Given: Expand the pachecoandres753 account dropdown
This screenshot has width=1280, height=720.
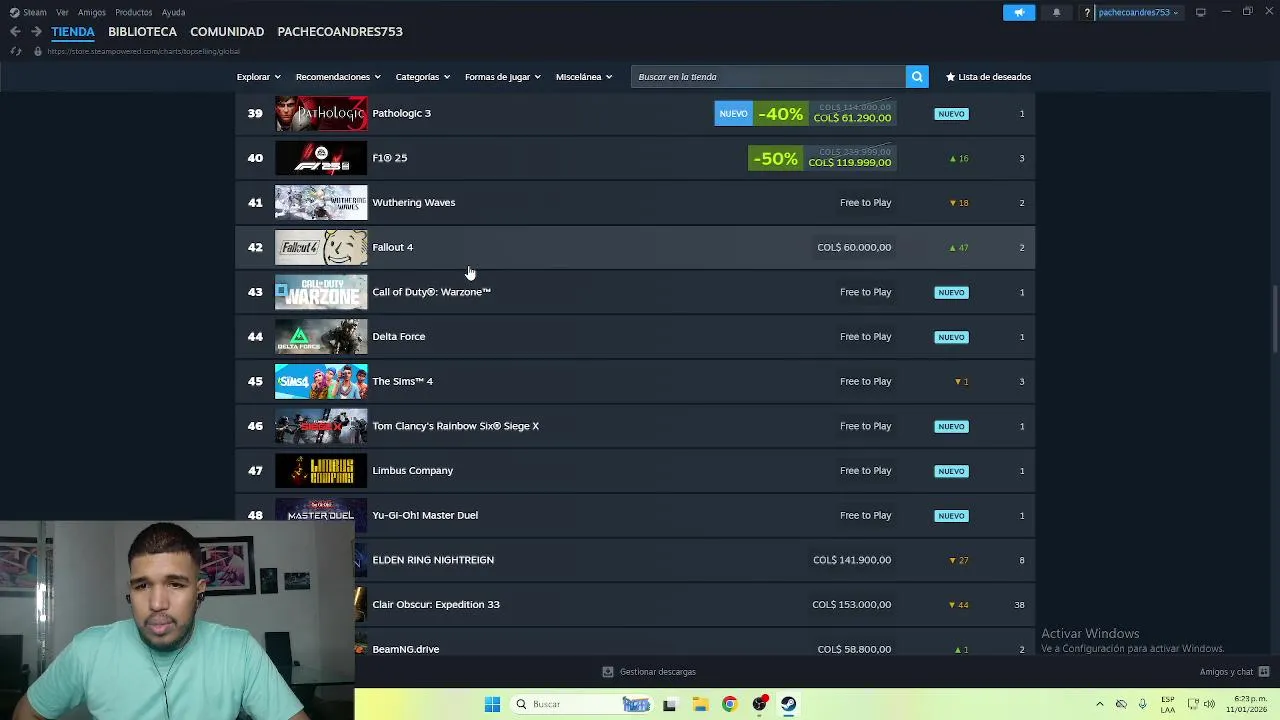Looking at the screenshot, I should point(1138,12).
